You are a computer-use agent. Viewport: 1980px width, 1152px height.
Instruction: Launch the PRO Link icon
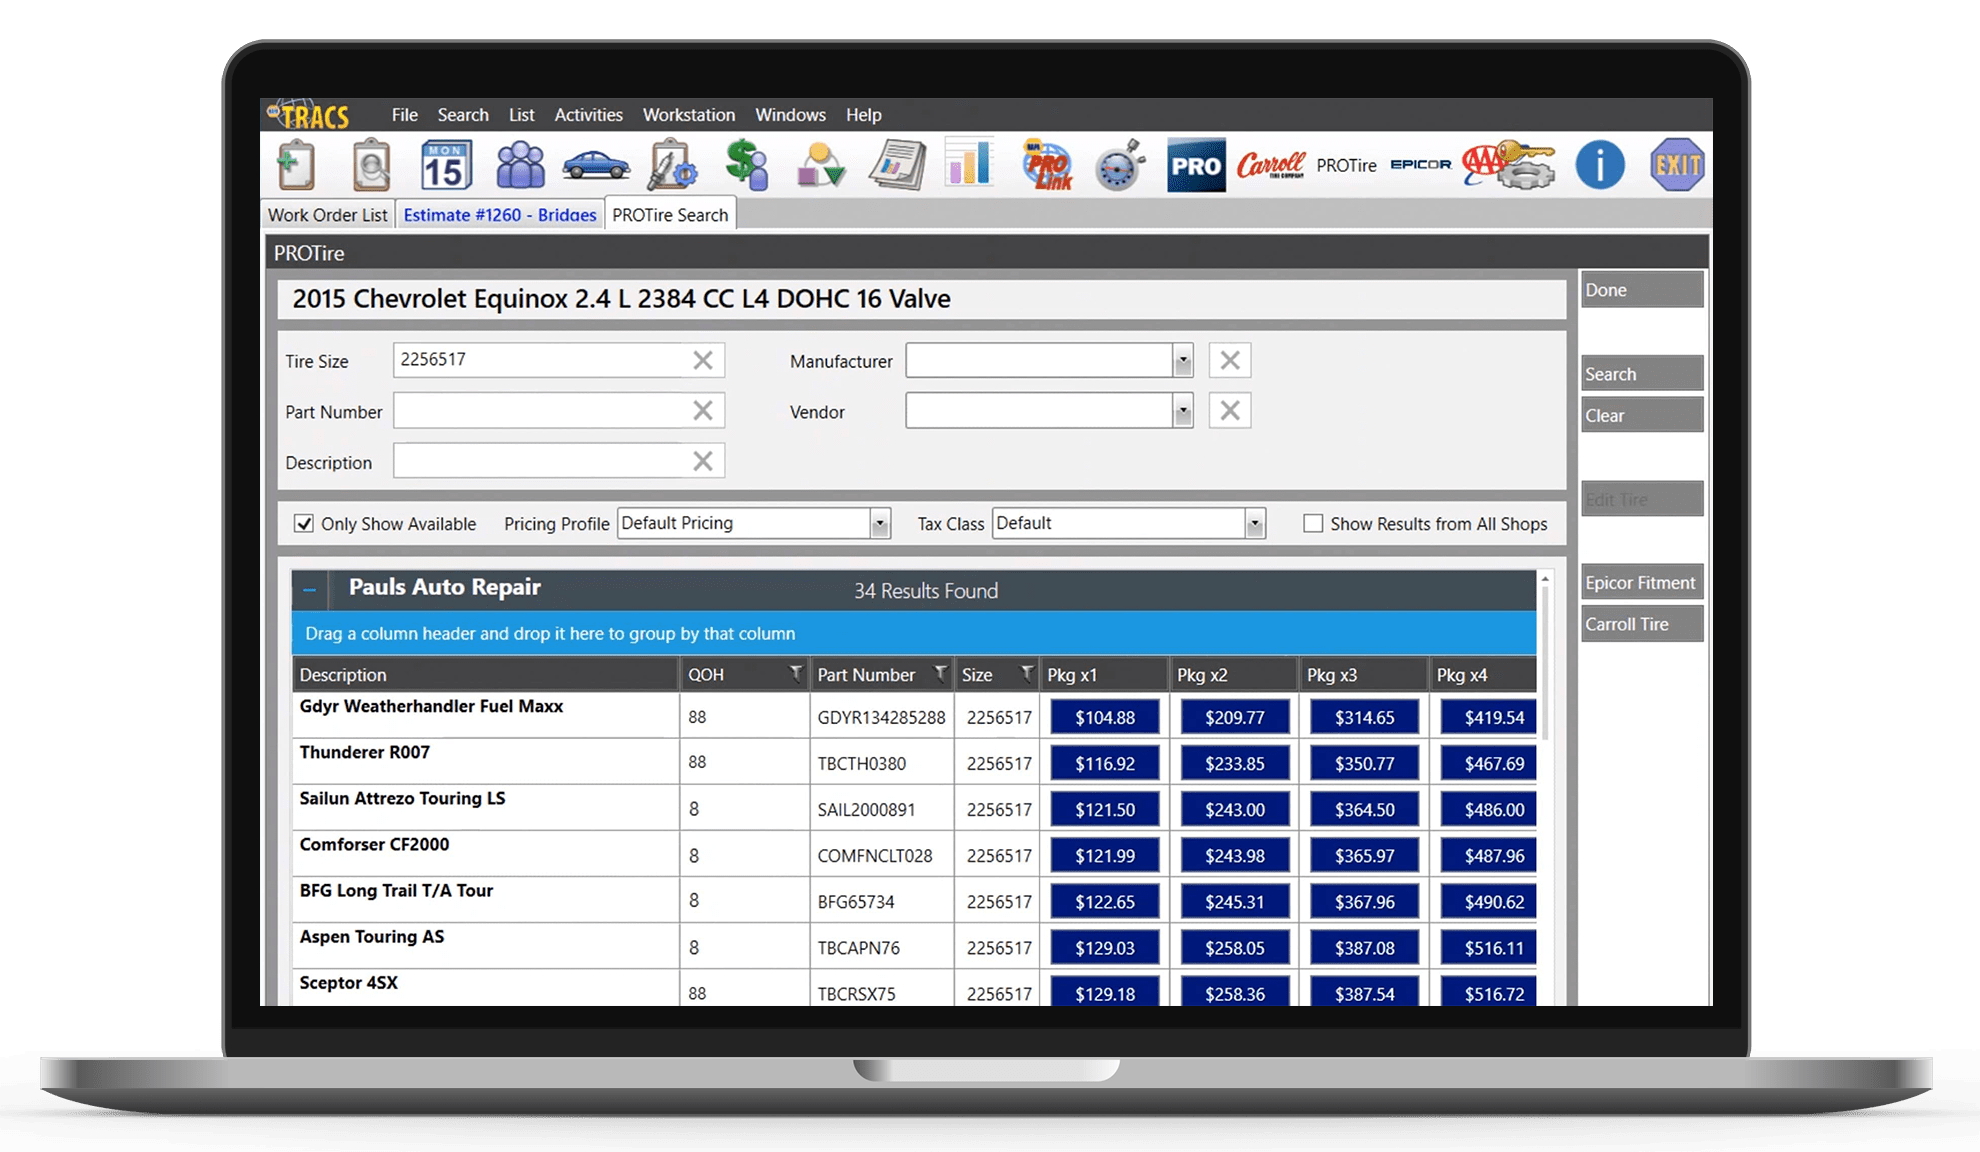pyautogui.click(x=1046, y=165)
